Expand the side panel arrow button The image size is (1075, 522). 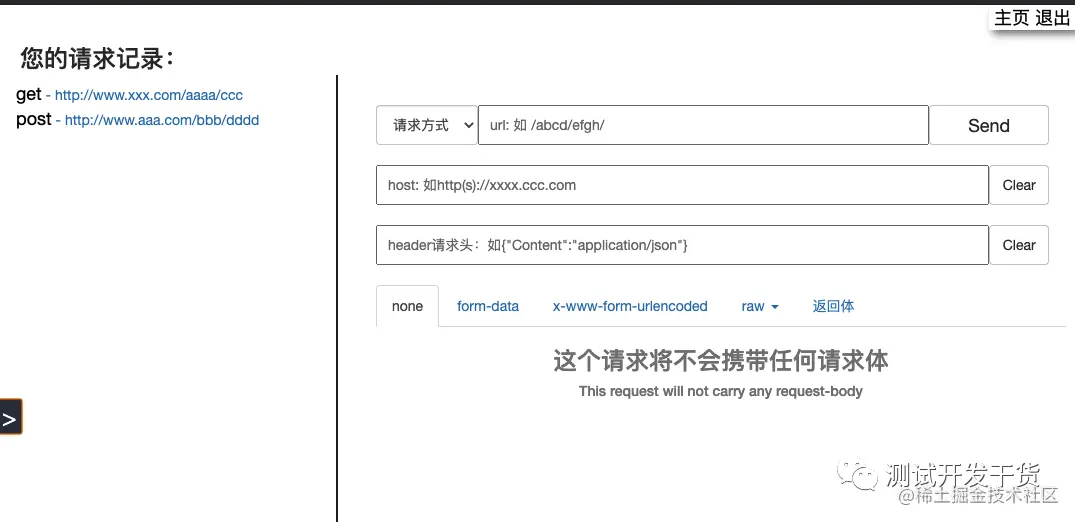pos(10,417)
